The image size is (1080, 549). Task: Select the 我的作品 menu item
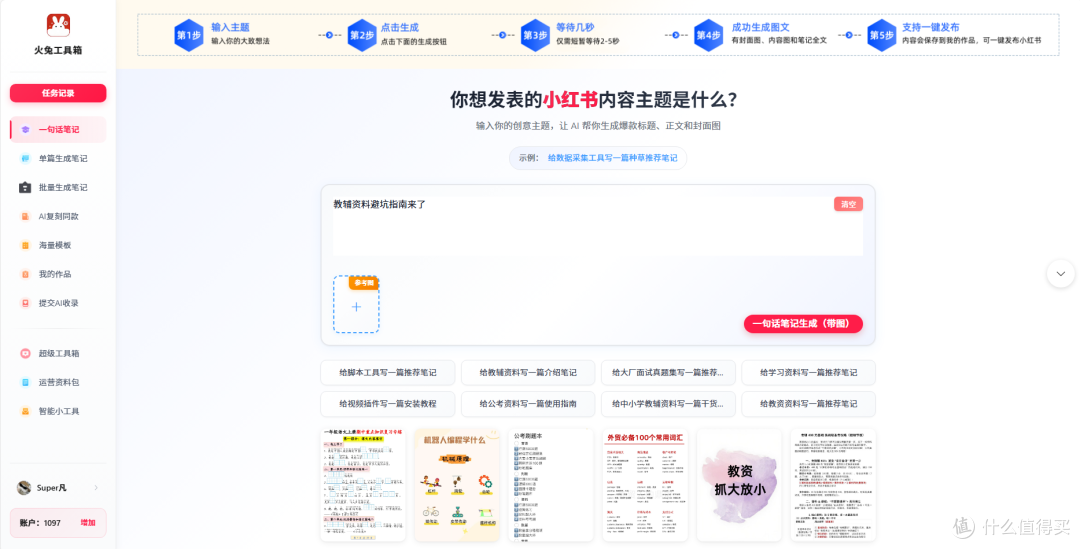point(58,274)
